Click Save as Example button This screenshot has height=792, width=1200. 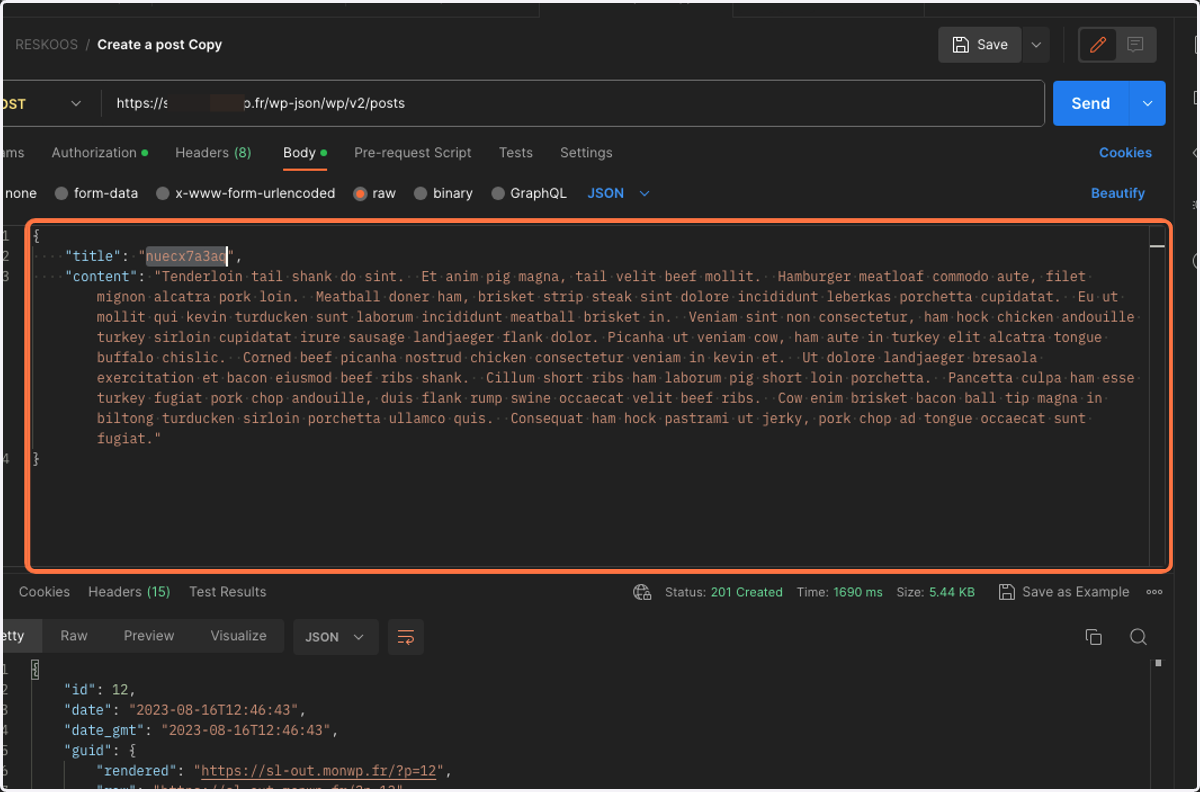click(x=1065, y=592)
